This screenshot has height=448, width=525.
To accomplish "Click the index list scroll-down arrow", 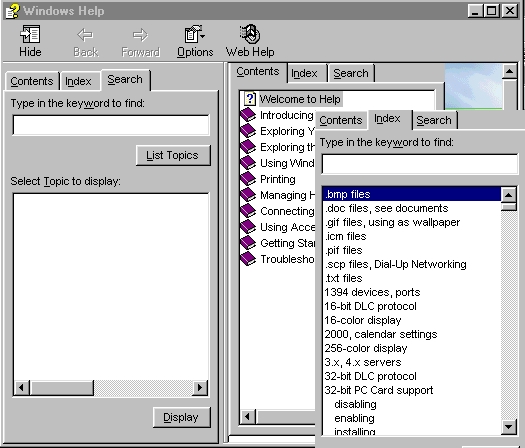I will 508,427.
